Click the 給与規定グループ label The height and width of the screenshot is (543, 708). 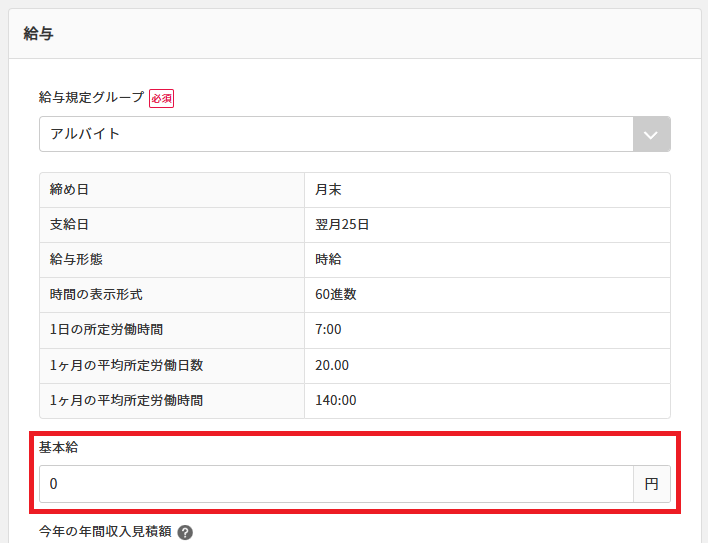(x=92, y=98)
